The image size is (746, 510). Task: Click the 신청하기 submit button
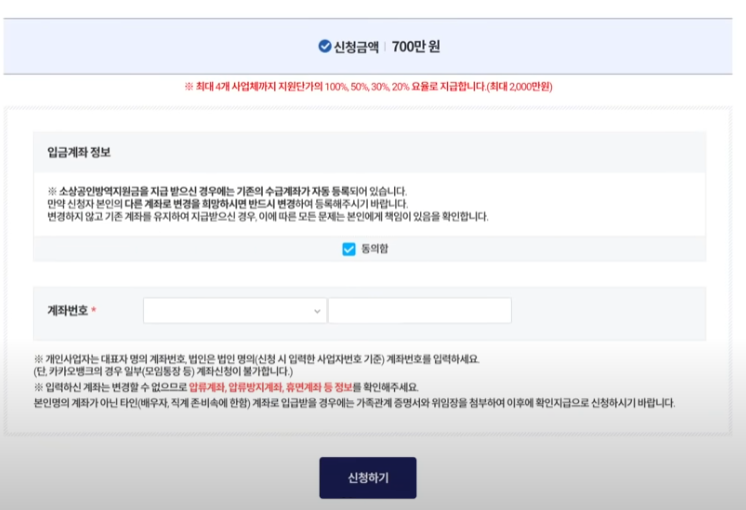click(x=368, y=478)
